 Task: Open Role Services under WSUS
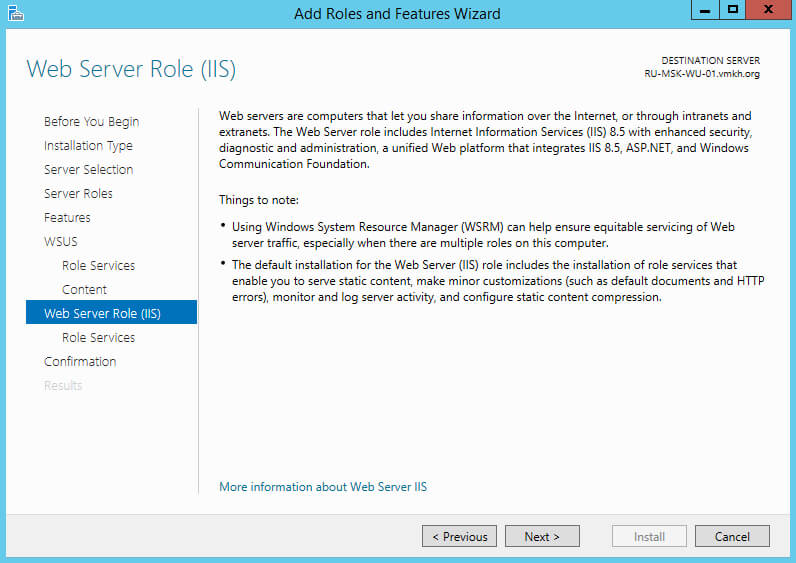pyautogui.click(x=98, y=266)
